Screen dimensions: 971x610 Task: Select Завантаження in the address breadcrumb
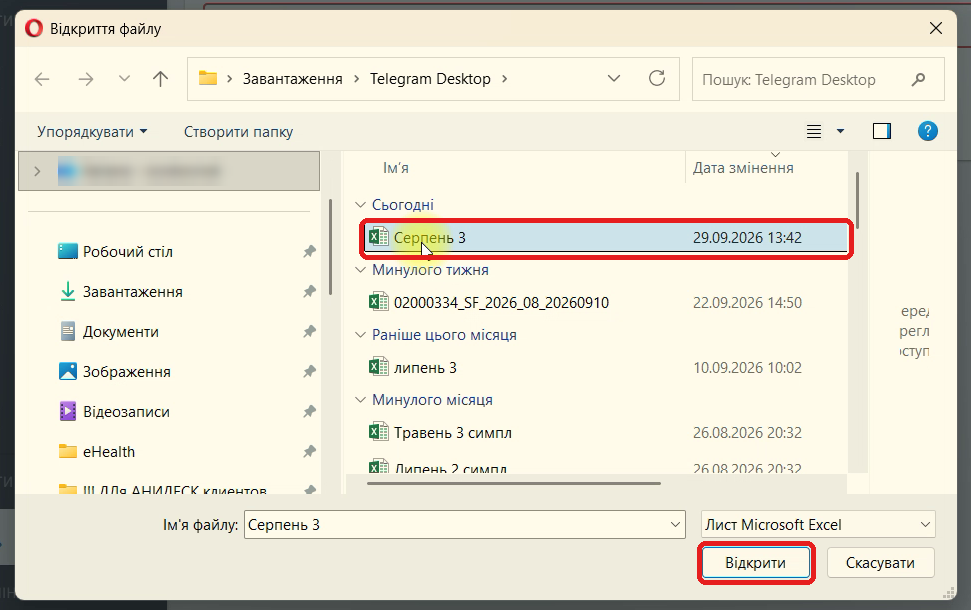(x=292, y=79)
